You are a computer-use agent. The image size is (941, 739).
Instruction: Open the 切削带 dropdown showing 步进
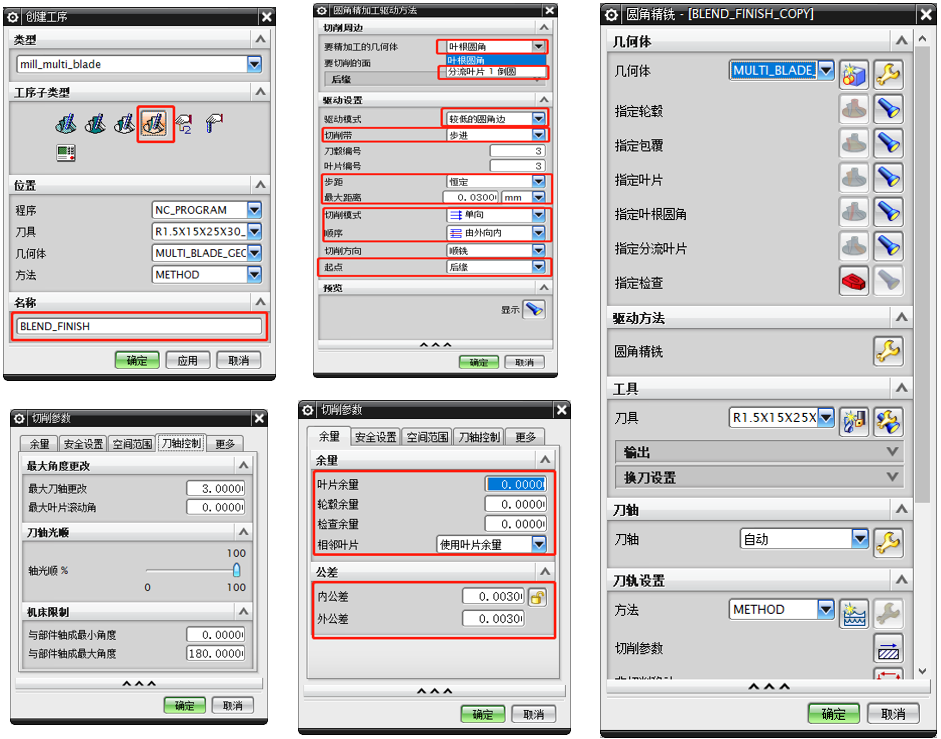point(538,135)
